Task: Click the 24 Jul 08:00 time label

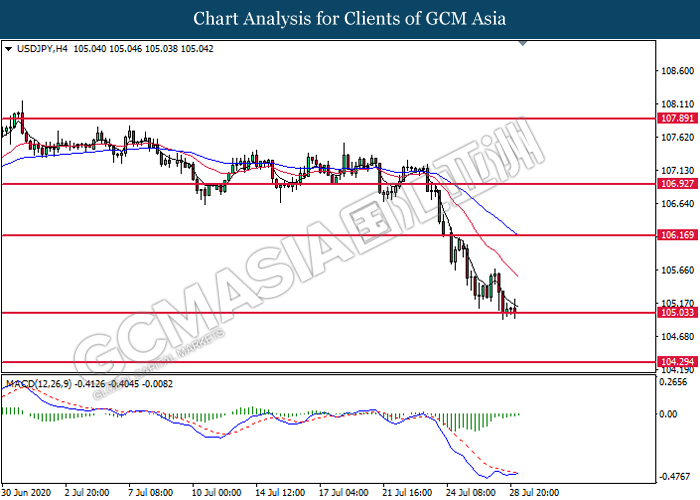Action: [471, 492]
